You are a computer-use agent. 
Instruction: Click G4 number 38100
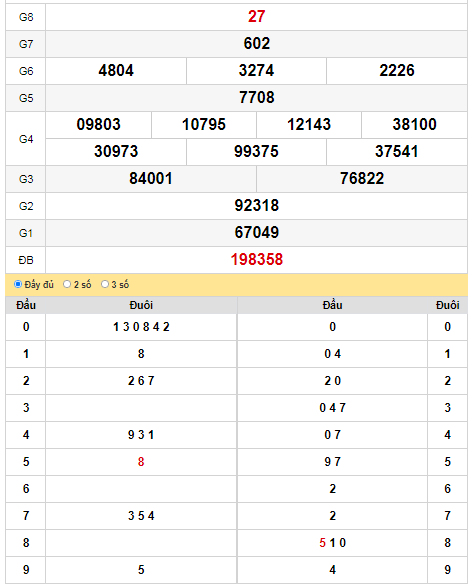(x=414, y=125)
